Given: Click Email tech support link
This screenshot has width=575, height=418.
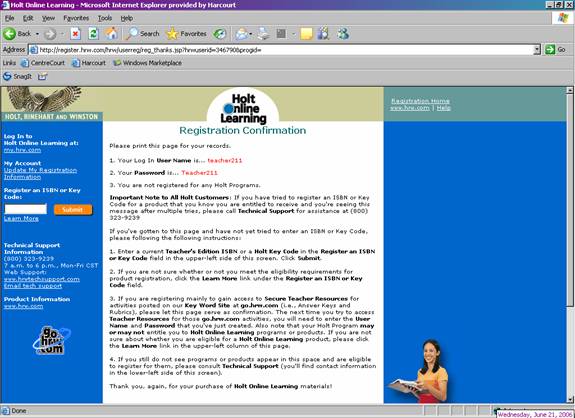Looking at the screenshot, I should point(33,286).
